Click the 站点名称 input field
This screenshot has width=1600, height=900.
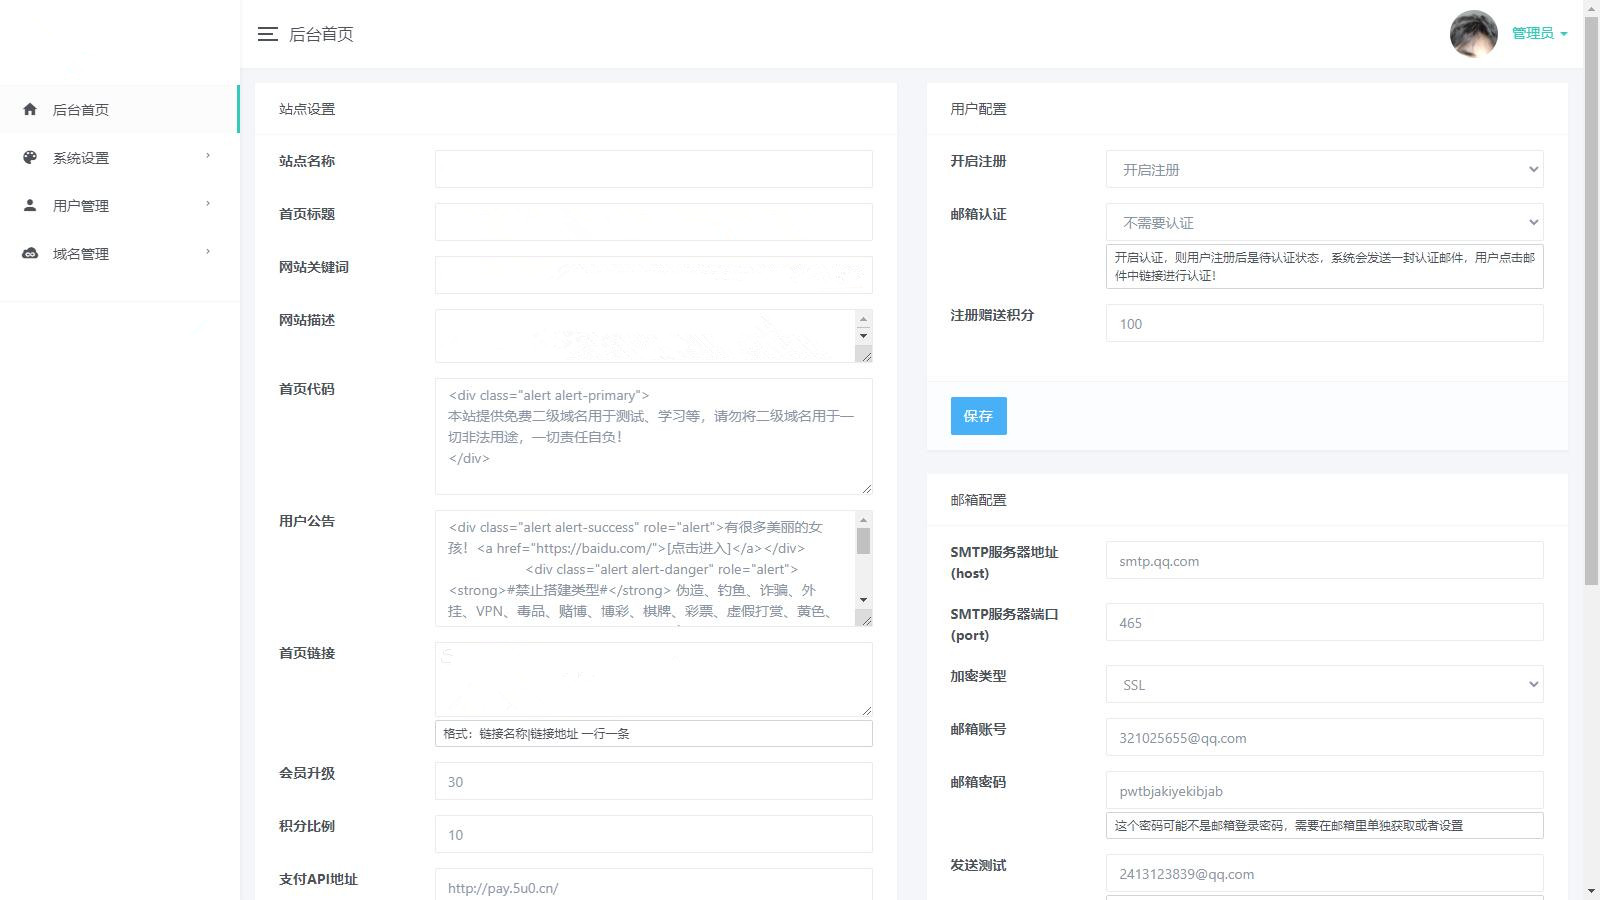point(653,169)
